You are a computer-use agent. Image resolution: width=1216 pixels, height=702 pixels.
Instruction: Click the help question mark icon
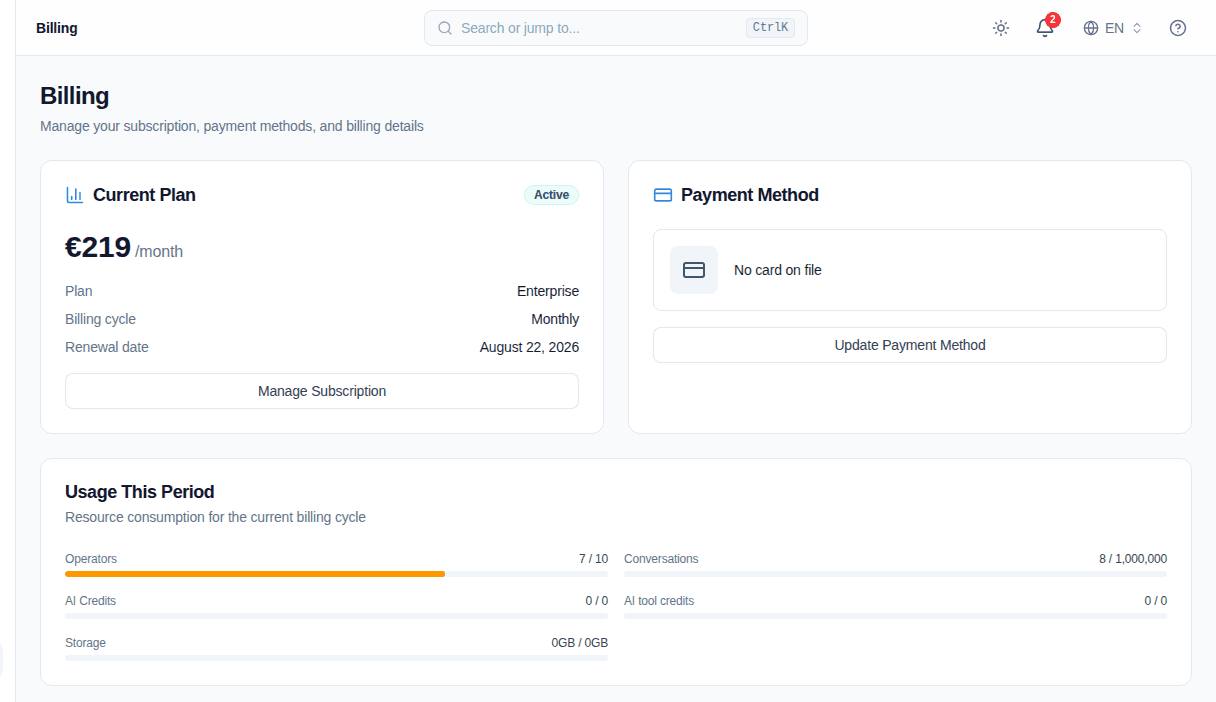[x=1178, y=28]
